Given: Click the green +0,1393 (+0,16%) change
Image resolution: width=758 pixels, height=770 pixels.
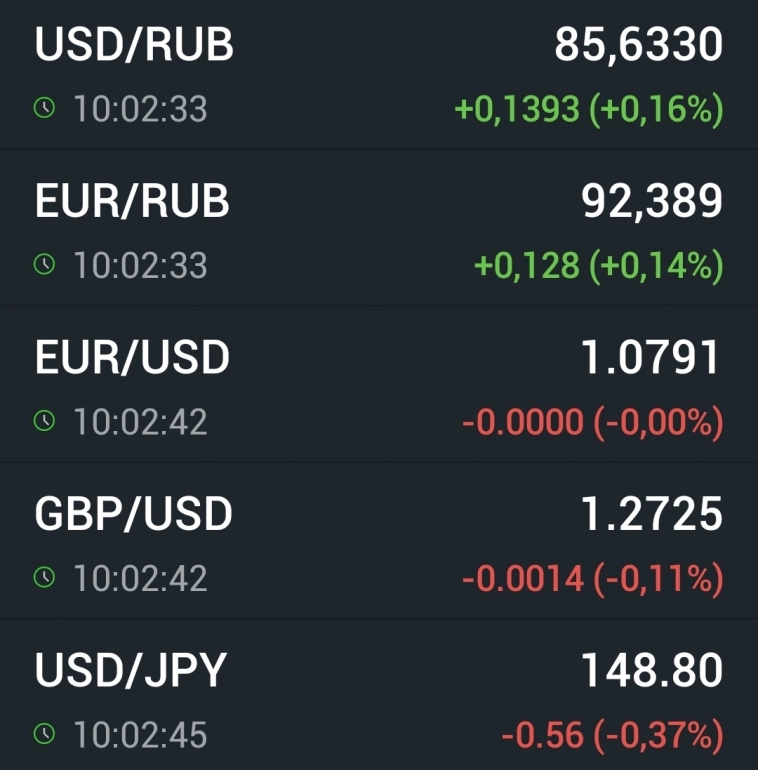Looking at the screenshot, I should pyautogui.click(x=588, y=109).
